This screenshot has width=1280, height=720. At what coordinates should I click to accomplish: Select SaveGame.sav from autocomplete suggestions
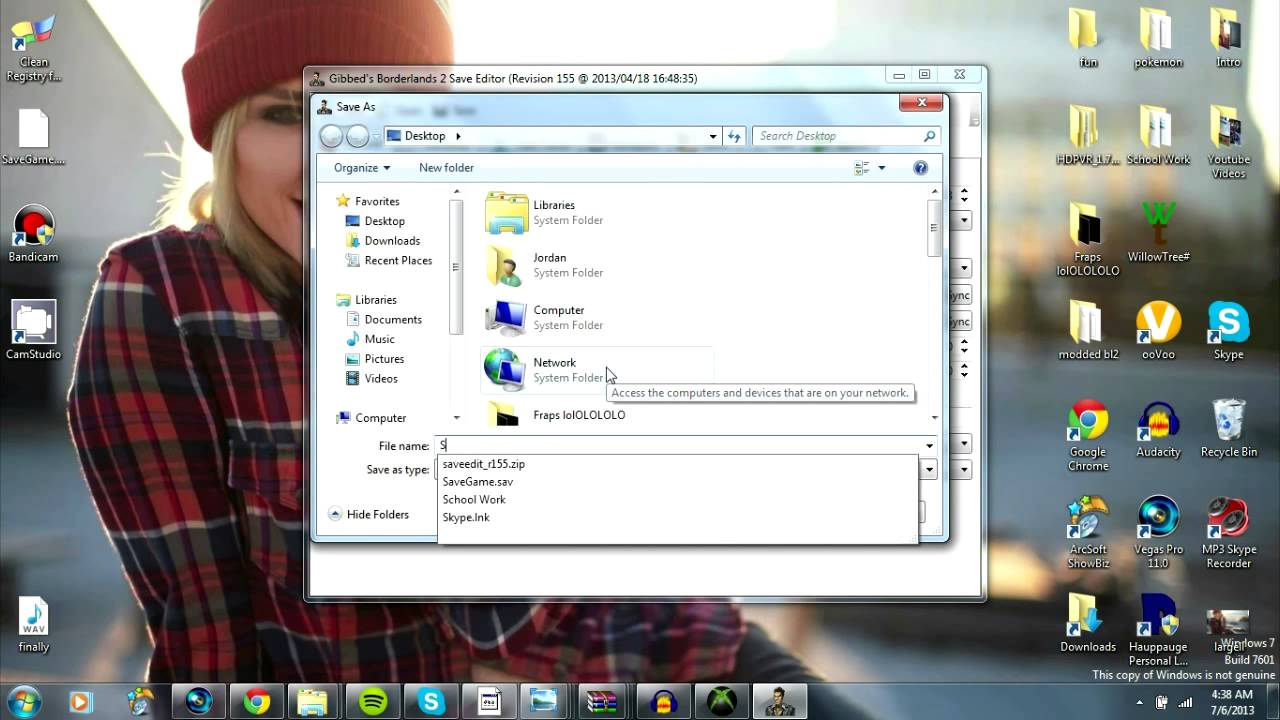coord(477,482)
